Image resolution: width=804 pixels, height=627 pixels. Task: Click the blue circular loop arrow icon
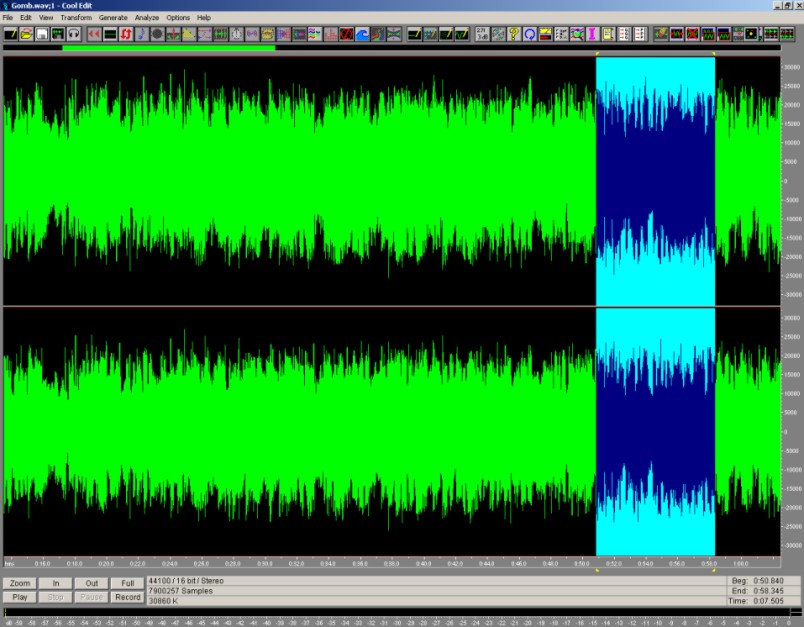click(x=530, y=34)
